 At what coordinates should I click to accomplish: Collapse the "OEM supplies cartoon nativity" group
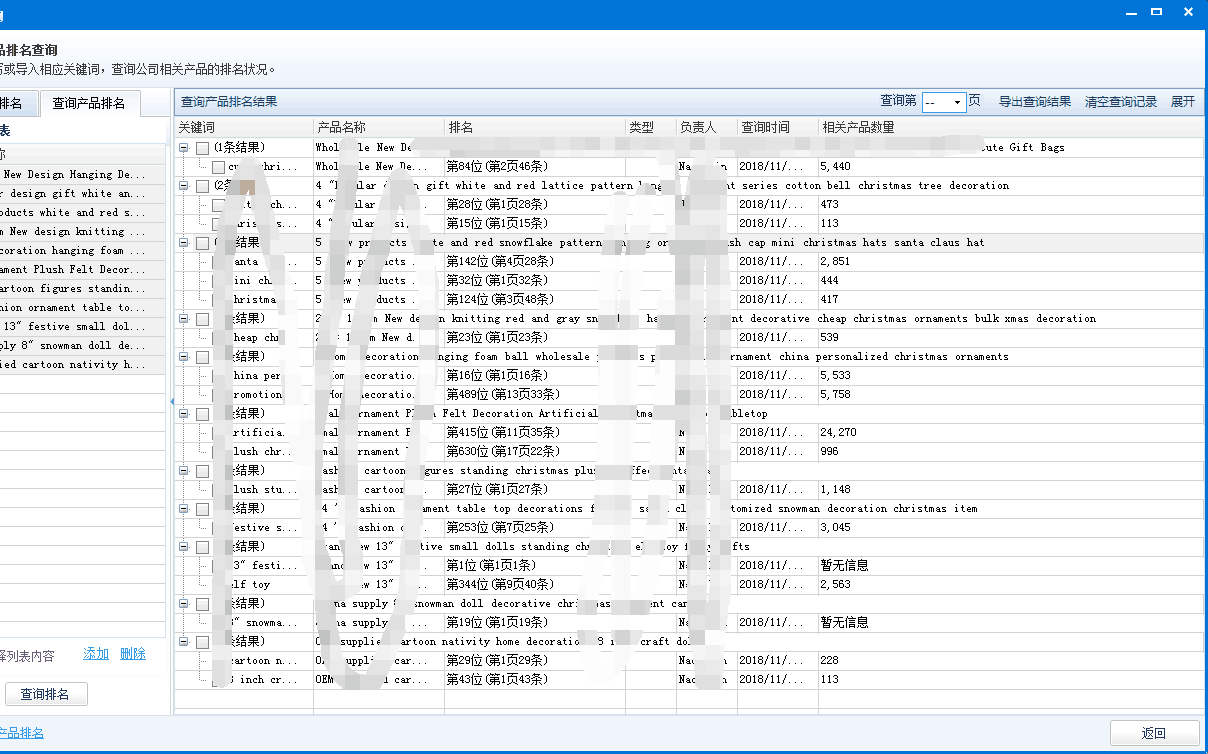point(184,642)
